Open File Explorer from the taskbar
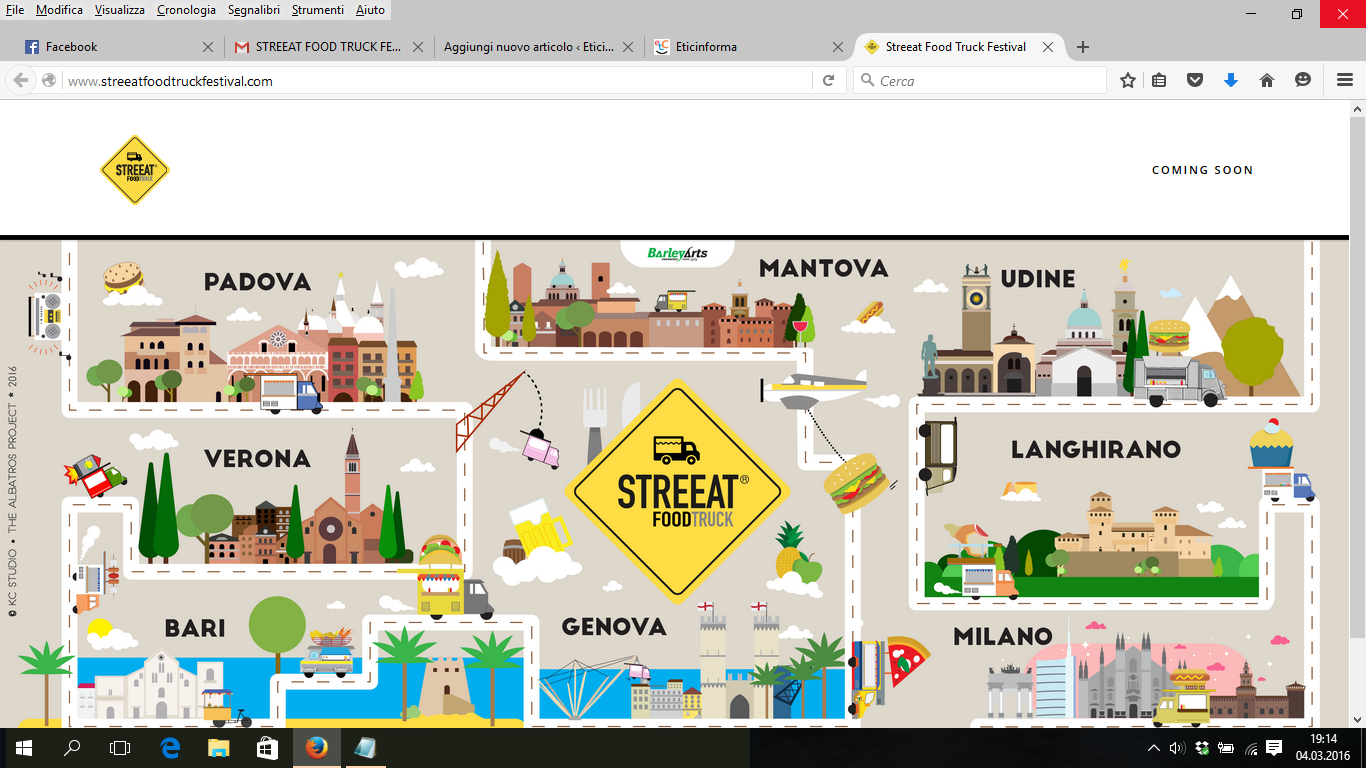Image resolution: width=1366 pixels, height=768 pixels. click(218, 747)
